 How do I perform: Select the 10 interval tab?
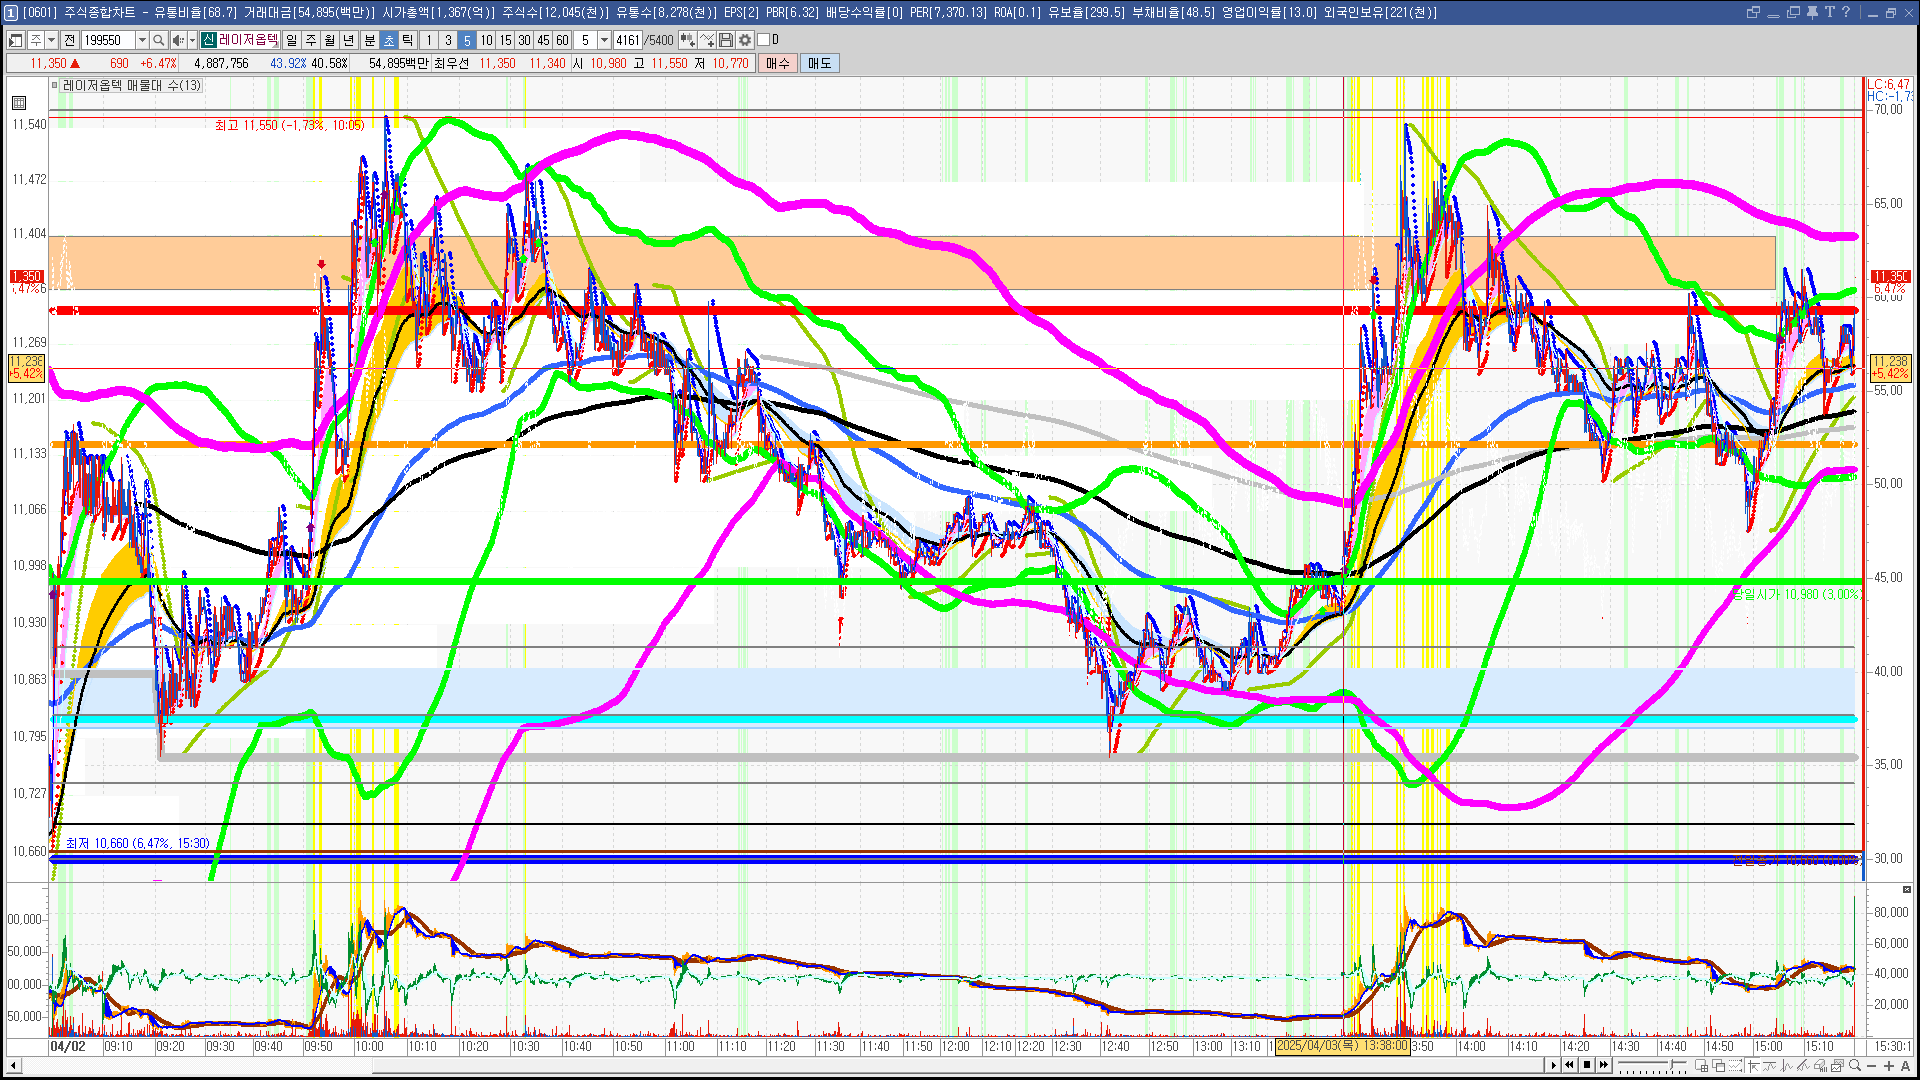click(486, 40)
